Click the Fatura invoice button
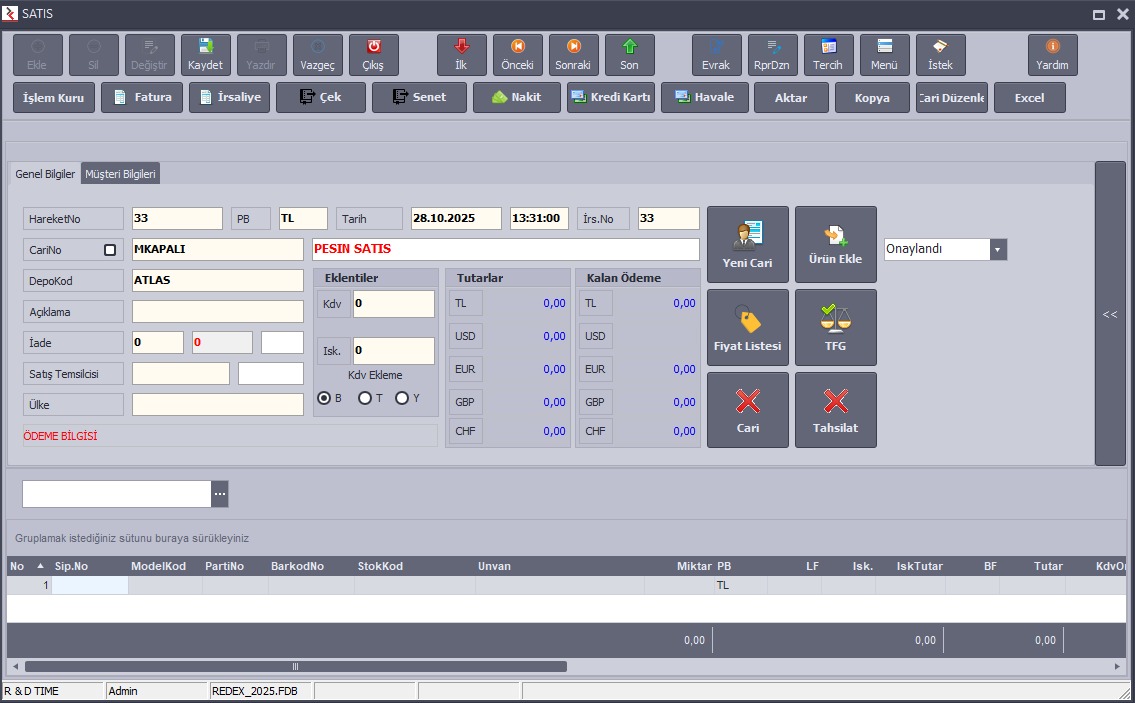The image size is (1135, 703). 142,98
